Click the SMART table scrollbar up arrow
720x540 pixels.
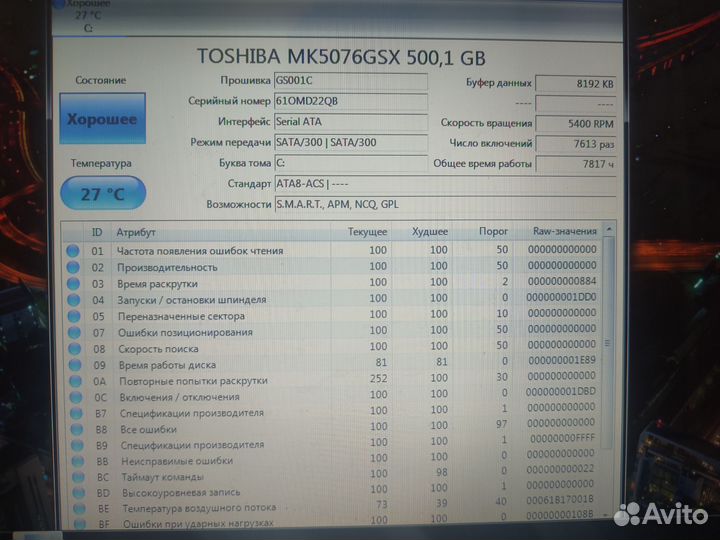coord(609,229)
